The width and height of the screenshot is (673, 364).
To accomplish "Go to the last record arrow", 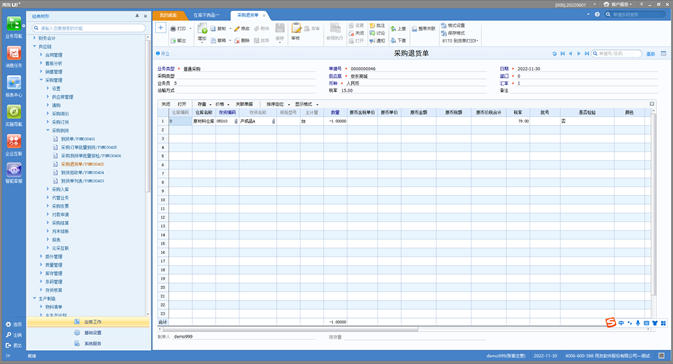I will [x=587, y=54].
